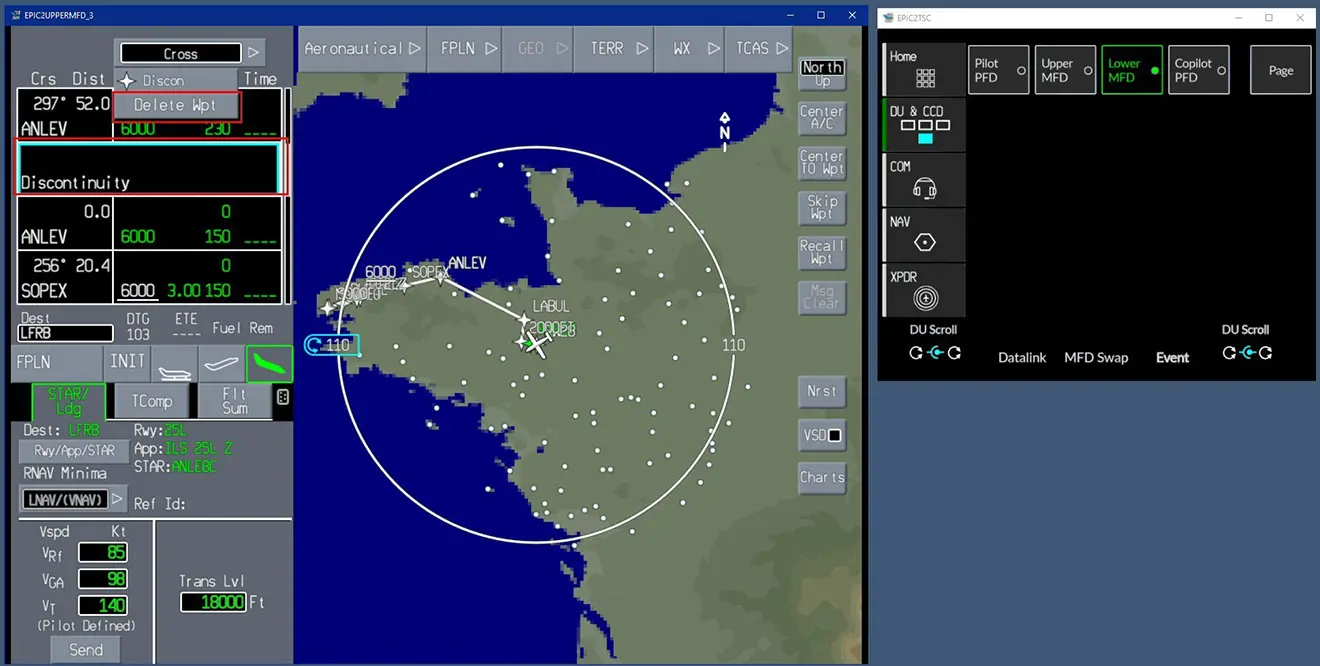
Task: Select the TComp tab
Action: [152, 401]
